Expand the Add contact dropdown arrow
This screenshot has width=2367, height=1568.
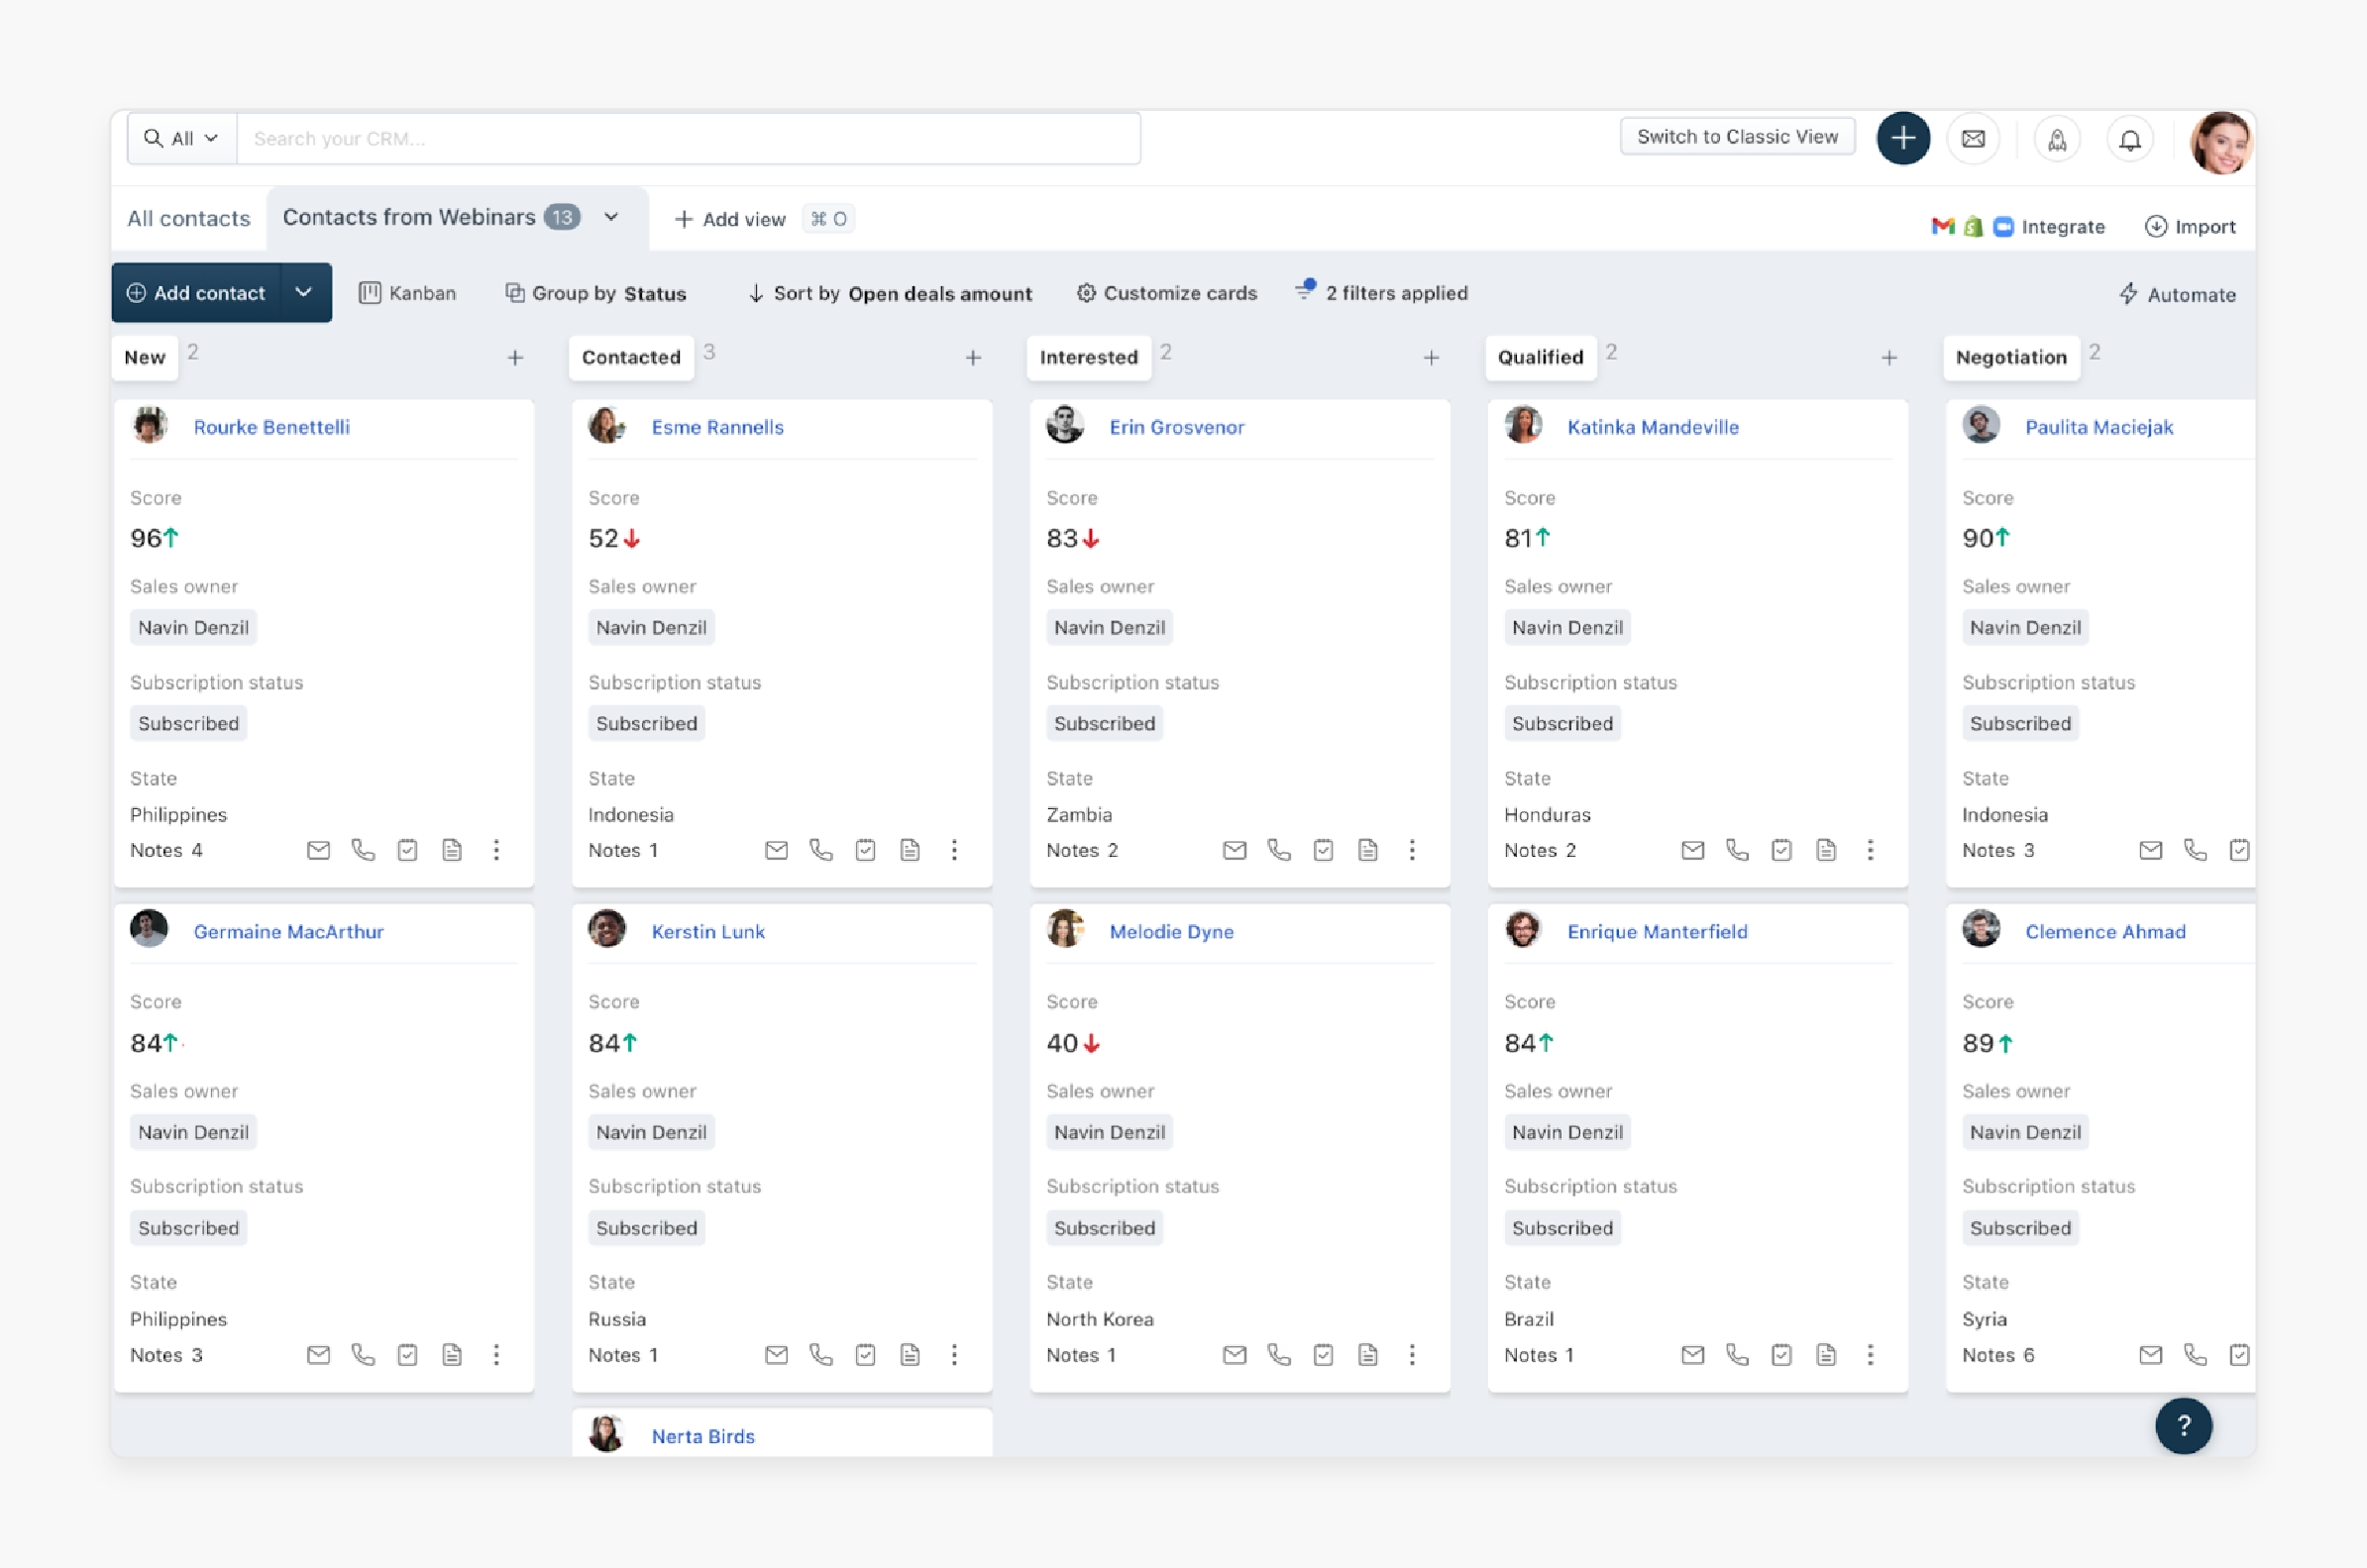tap(304, 292)
